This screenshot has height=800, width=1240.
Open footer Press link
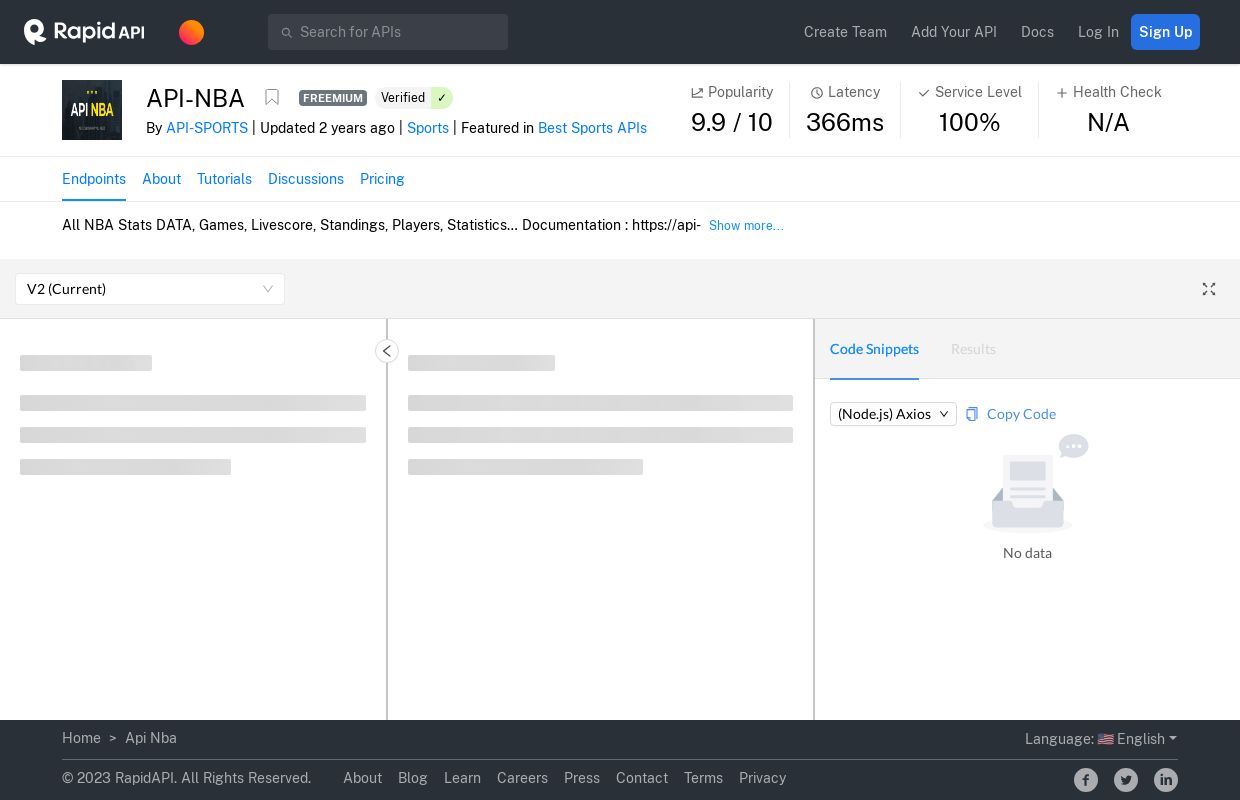point(582,778)
